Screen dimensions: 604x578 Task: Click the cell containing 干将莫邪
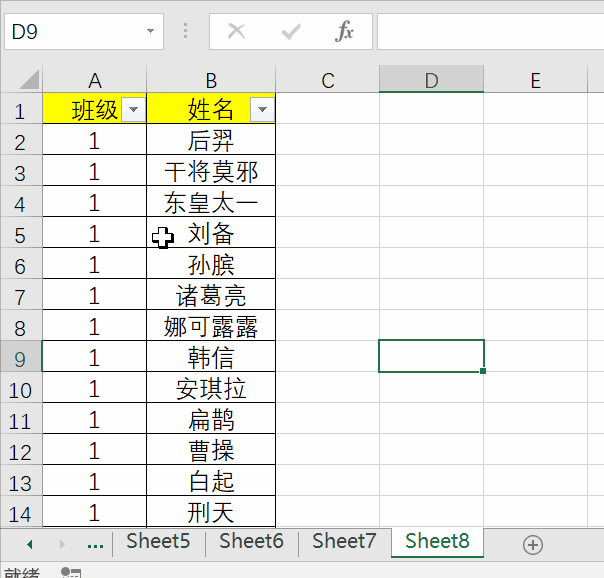[211, 171]
